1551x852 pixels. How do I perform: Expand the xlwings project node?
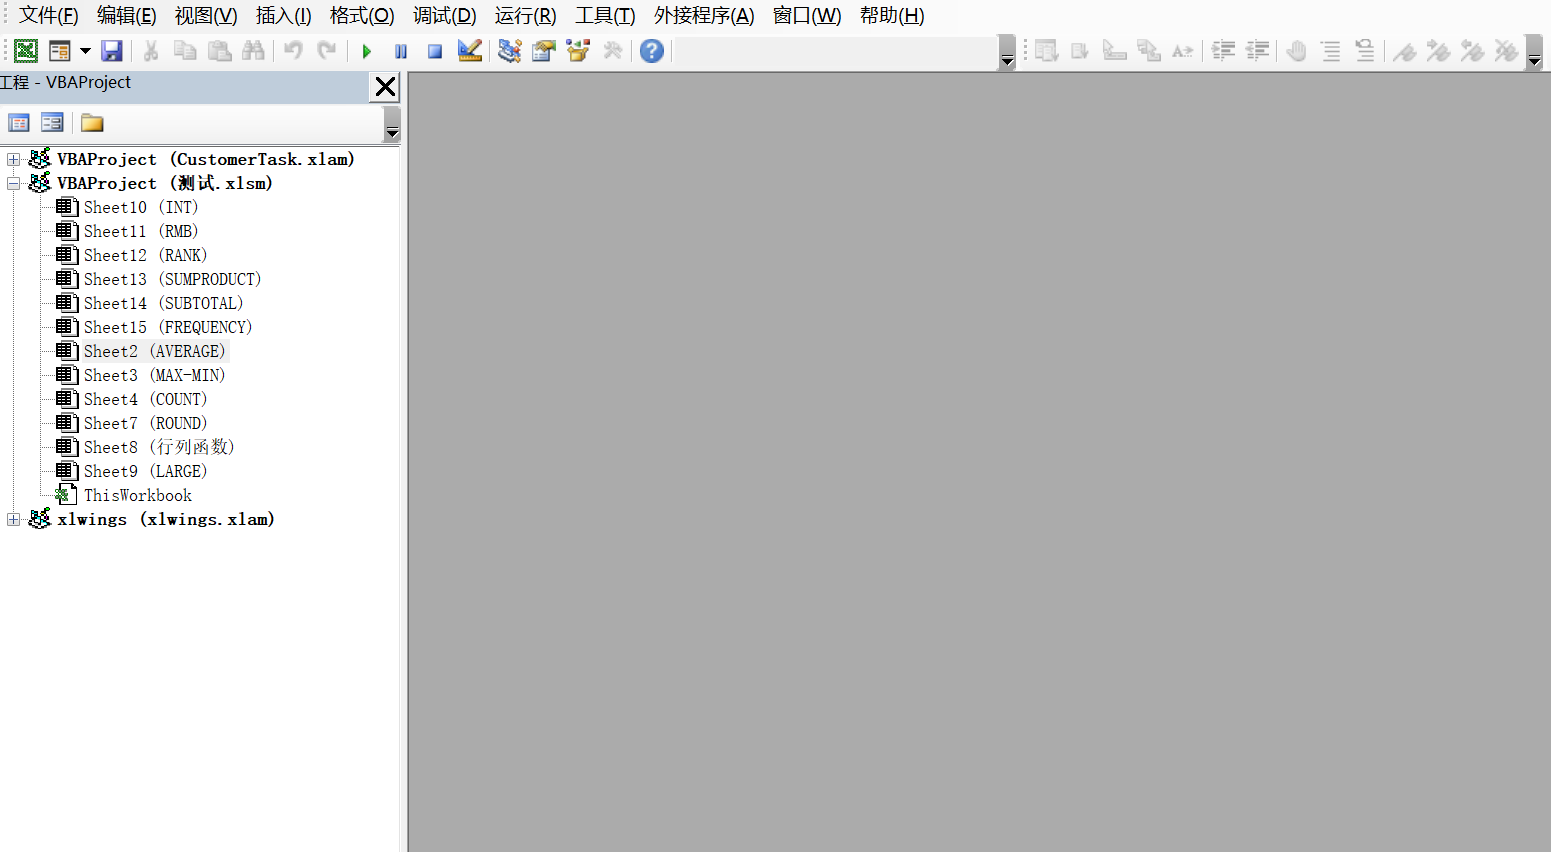tap(13, 519)
